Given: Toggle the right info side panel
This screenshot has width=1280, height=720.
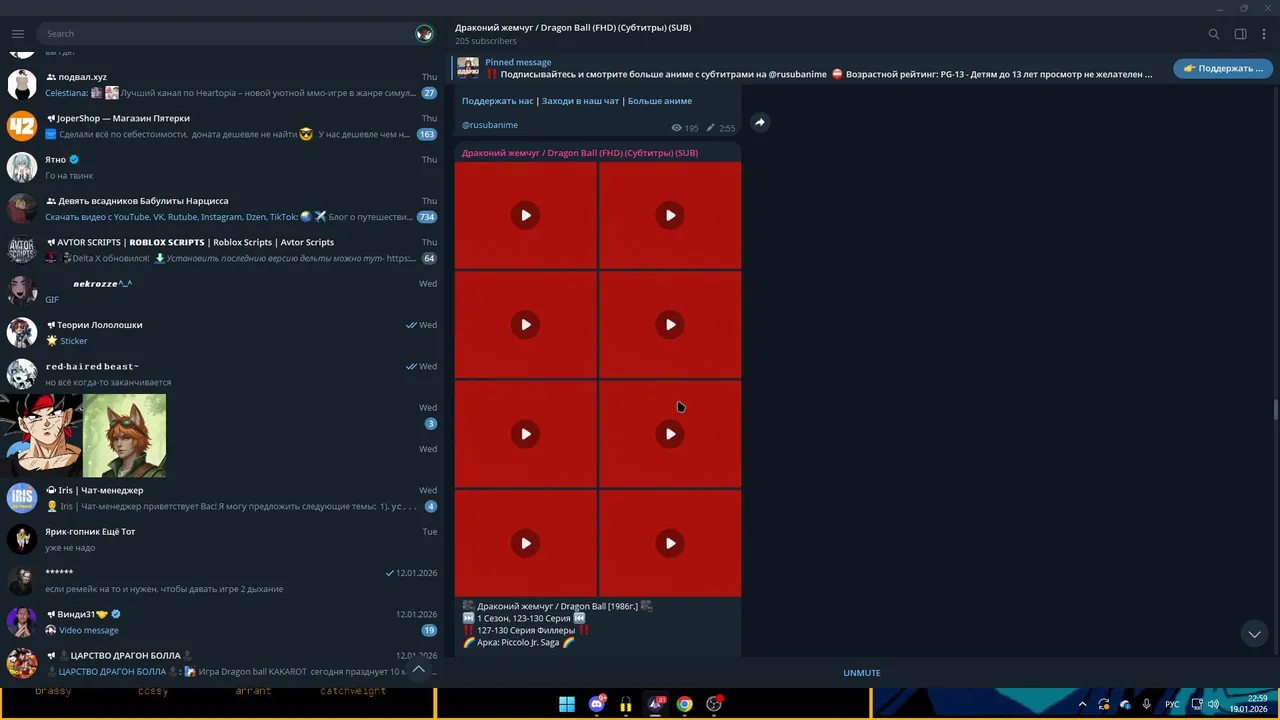Looking at the screenshot, I should click(1240, 34).
